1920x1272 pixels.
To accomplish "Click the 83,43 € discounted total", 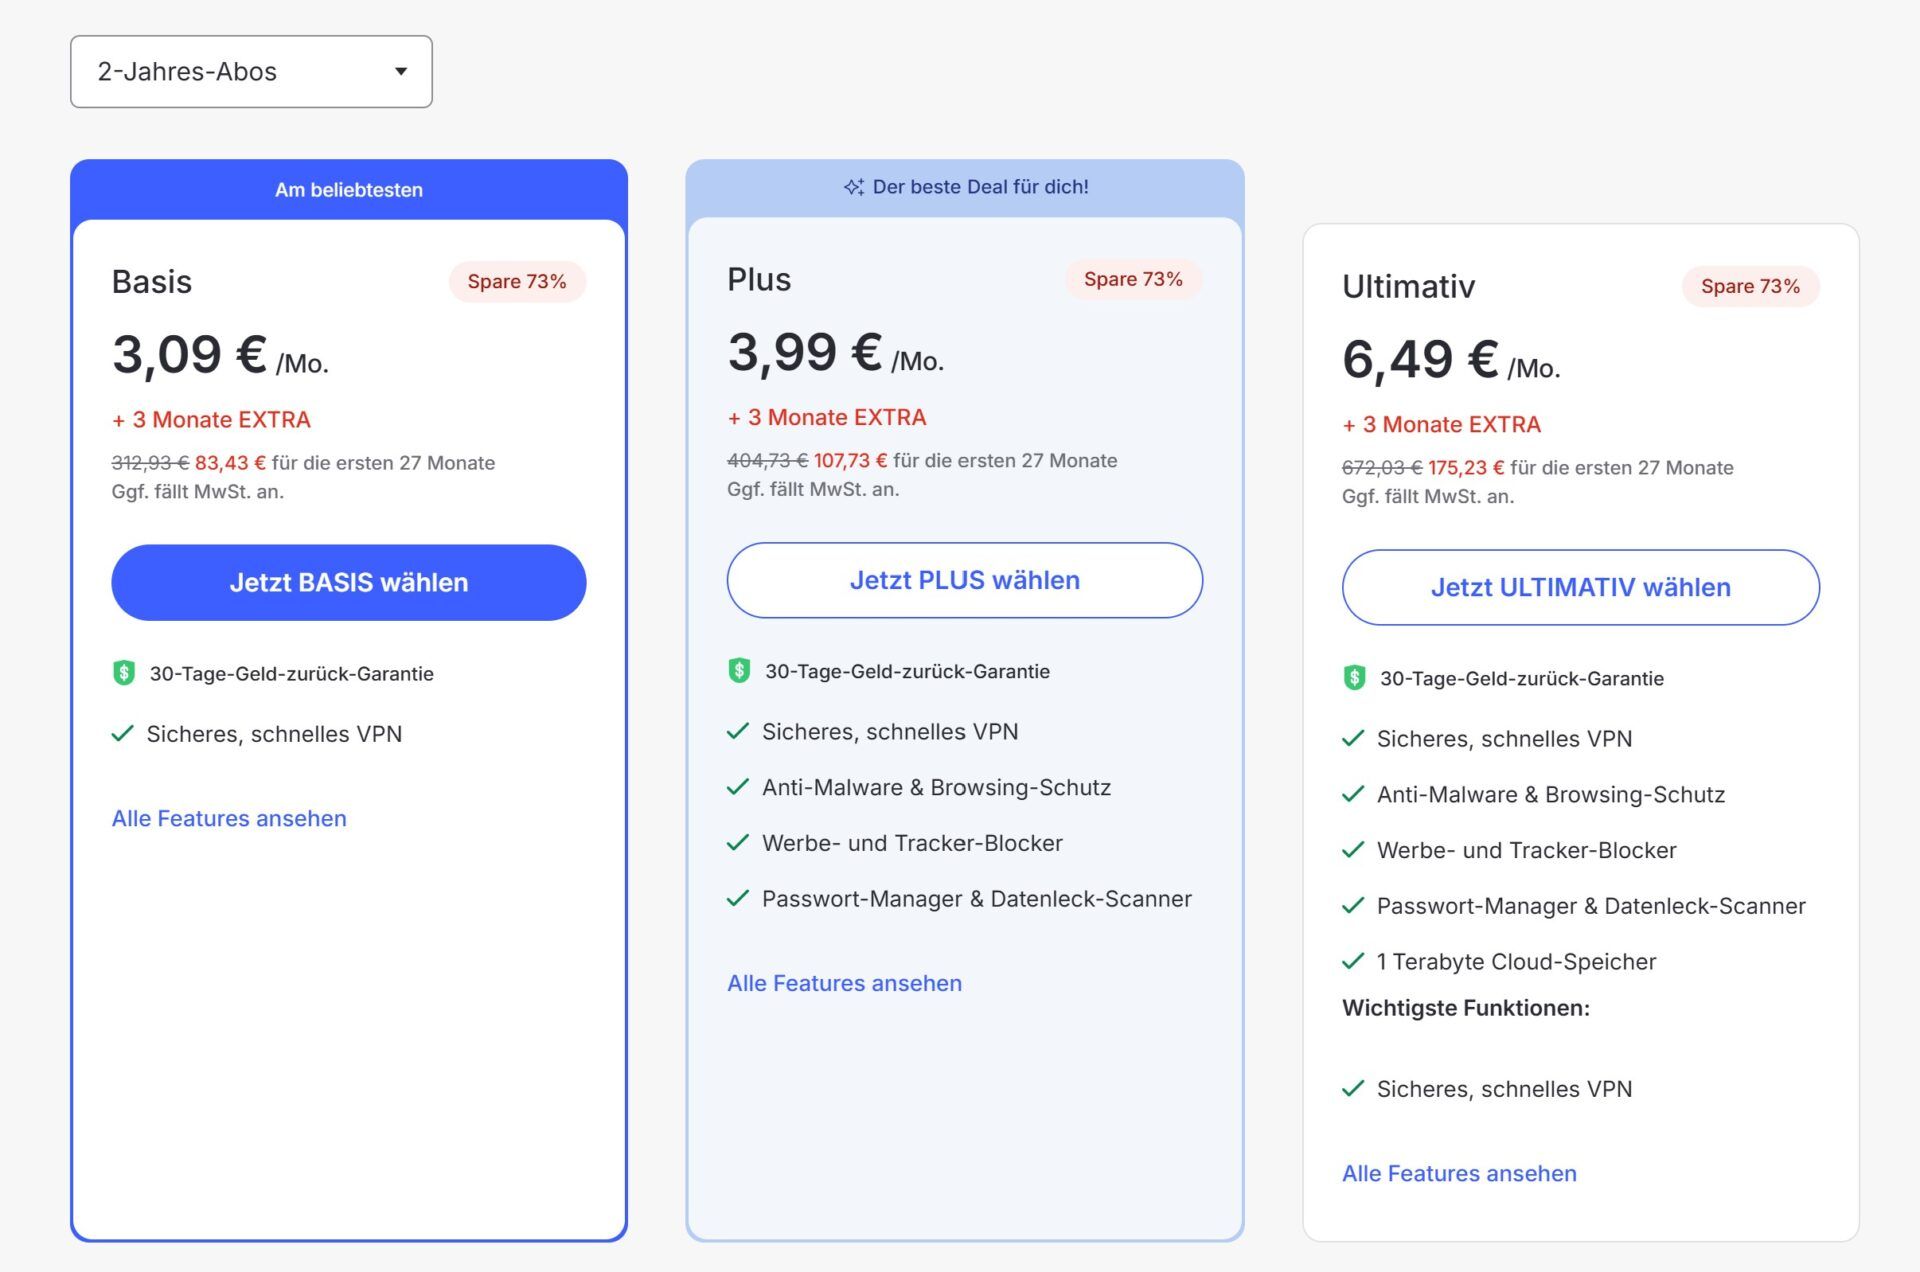I will pyautogui.click(x=230, y=463).
